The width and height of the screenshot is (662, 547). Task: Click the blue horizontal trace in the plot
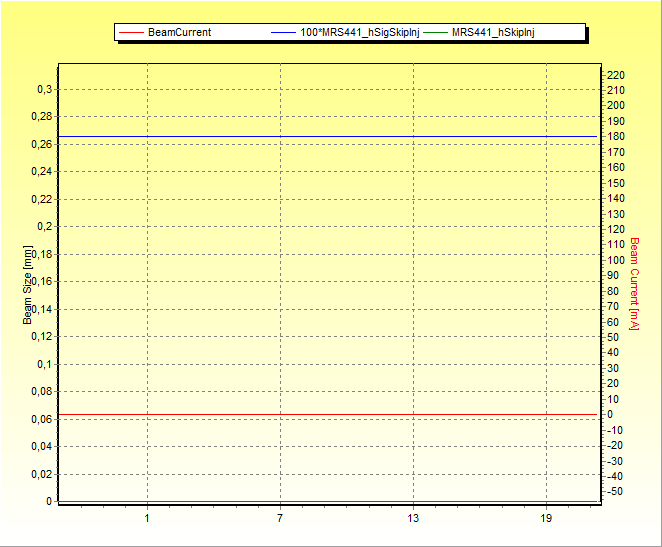coord(330,136)
